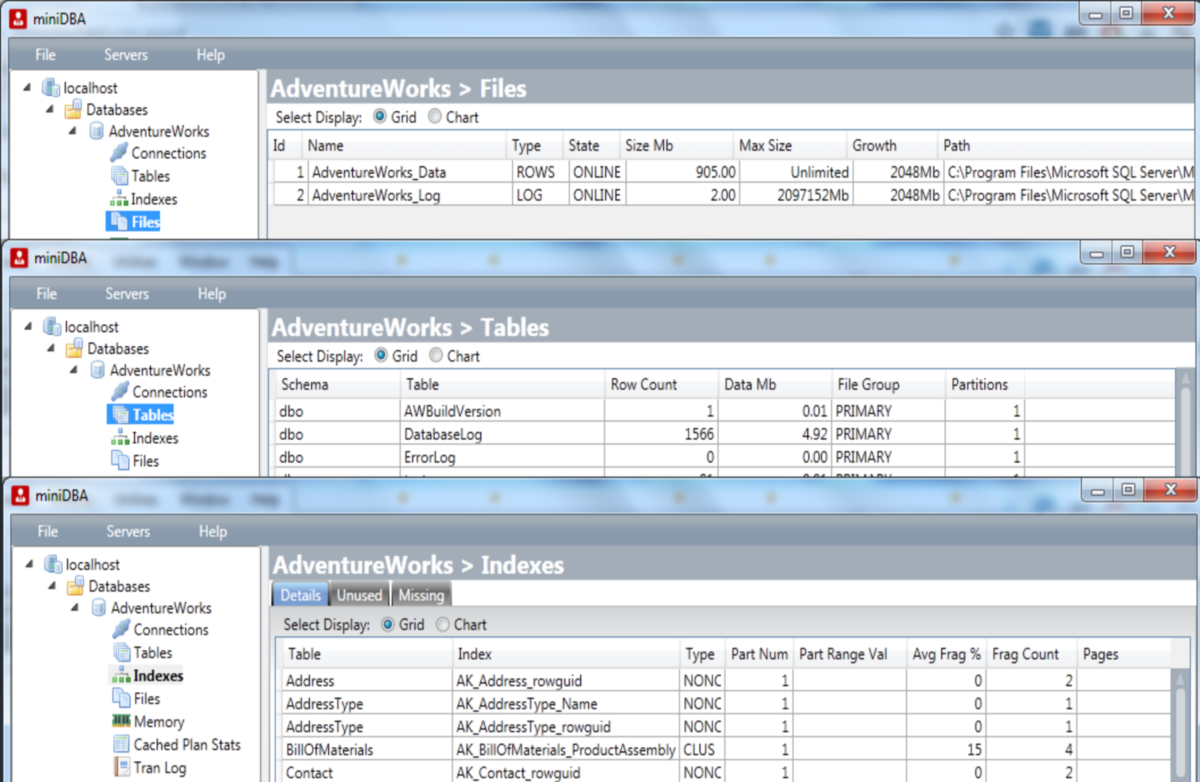Collapse localhost node in Tables window

click(27, 327)
